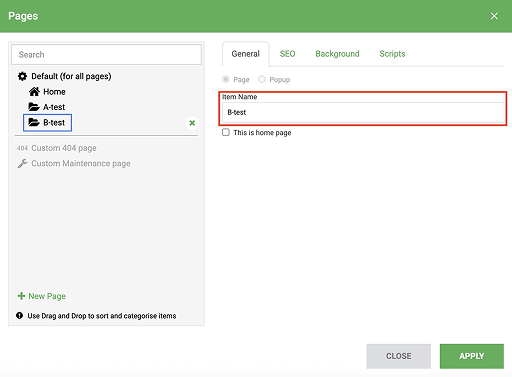
Task: Click the Apply button
Action: coord(472,356)
